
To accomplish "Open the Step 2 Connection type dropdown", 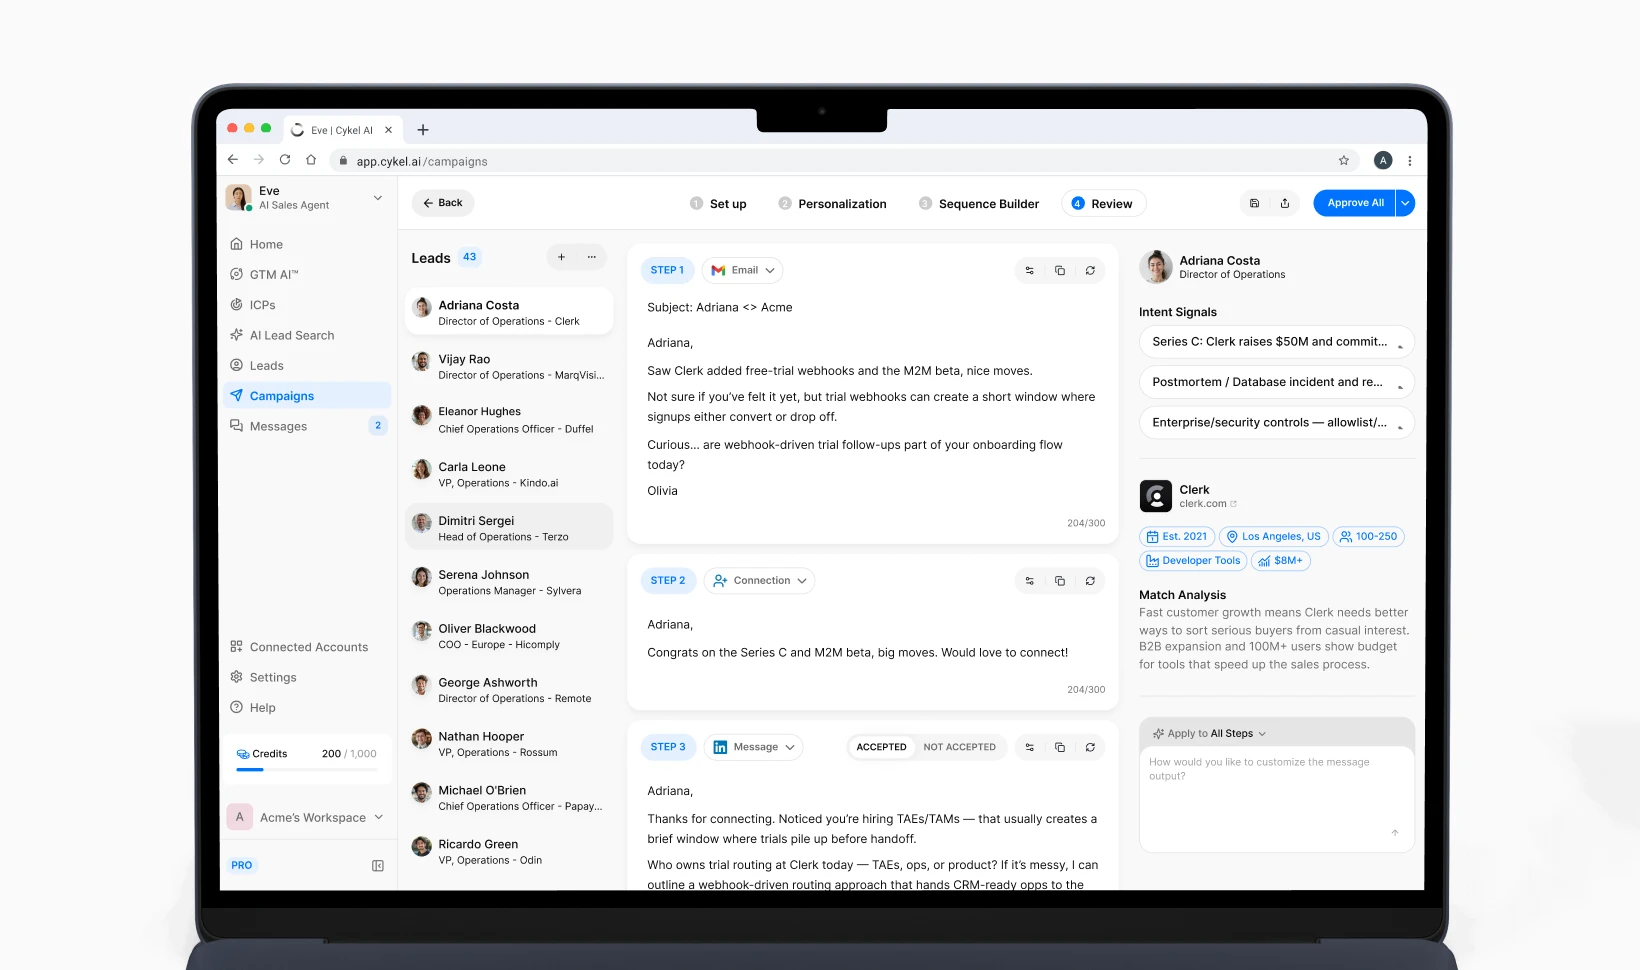I will (x=759, y=580).
